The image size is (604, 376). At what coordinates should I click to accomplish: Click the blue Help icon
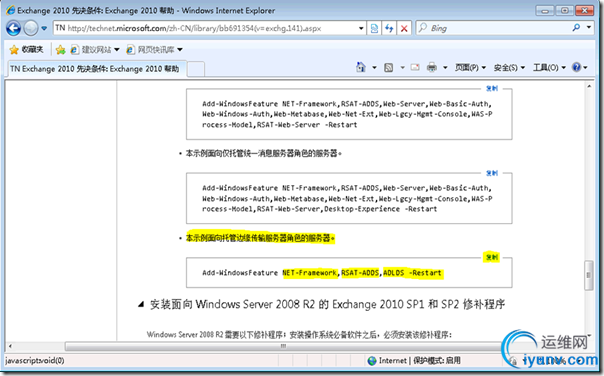(x=577, y=67)
